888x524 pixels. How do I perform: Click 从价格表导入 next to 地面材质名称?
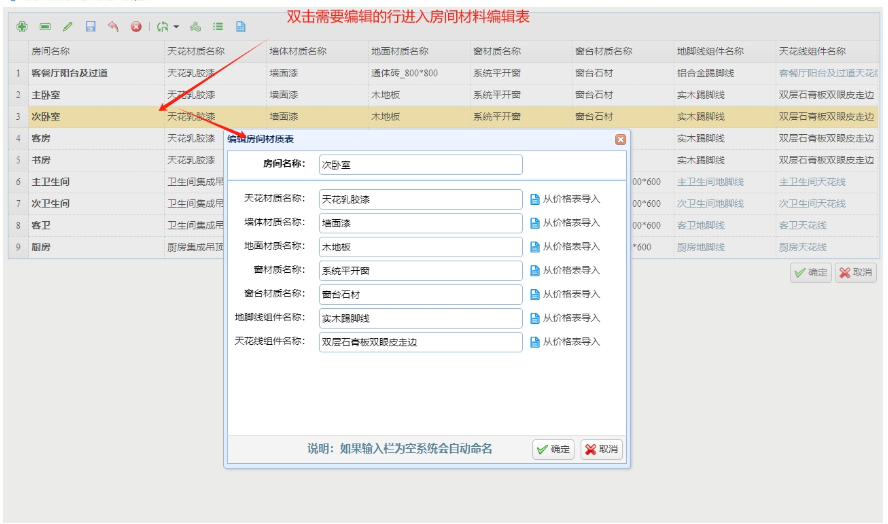tap(565, 246)
